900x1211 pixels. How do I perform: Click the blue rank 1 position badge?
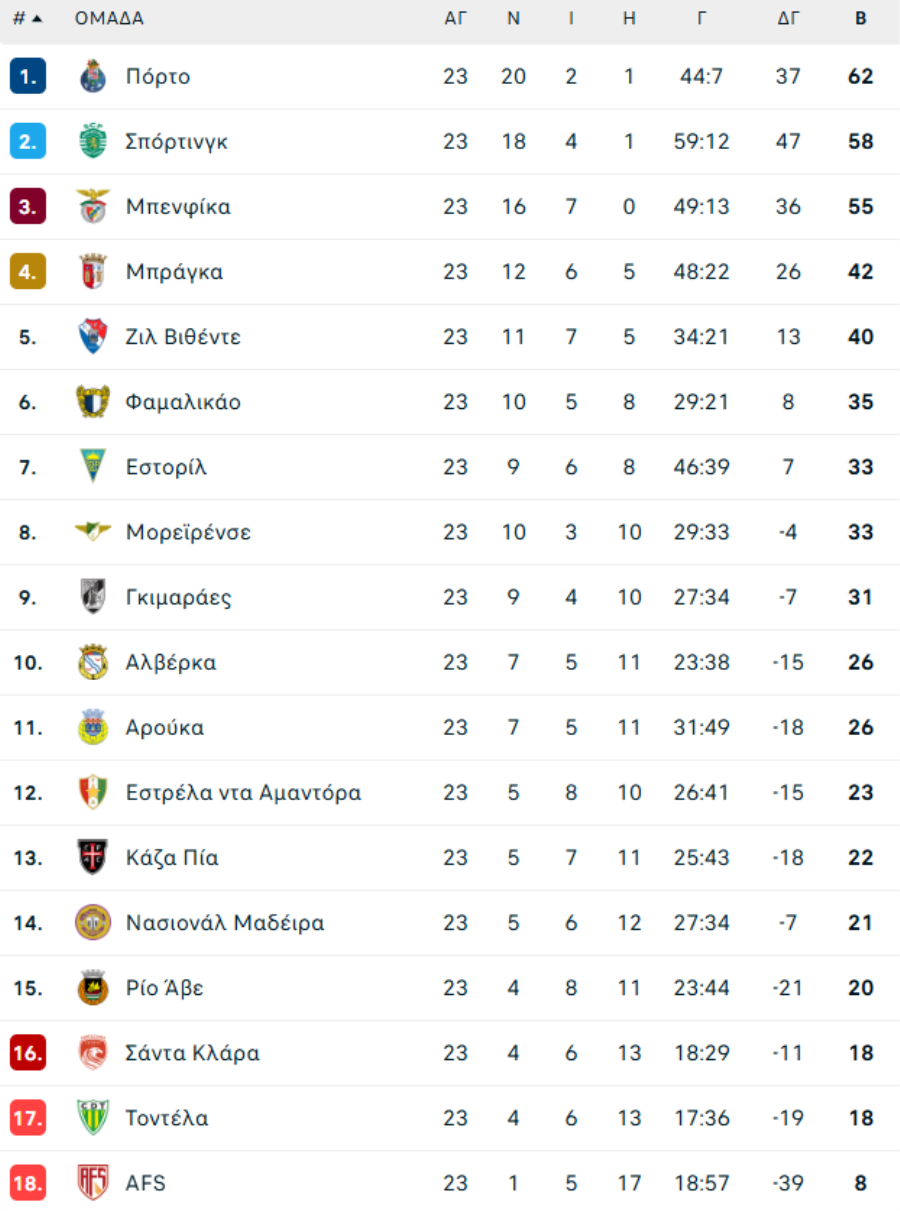[28, 77]
